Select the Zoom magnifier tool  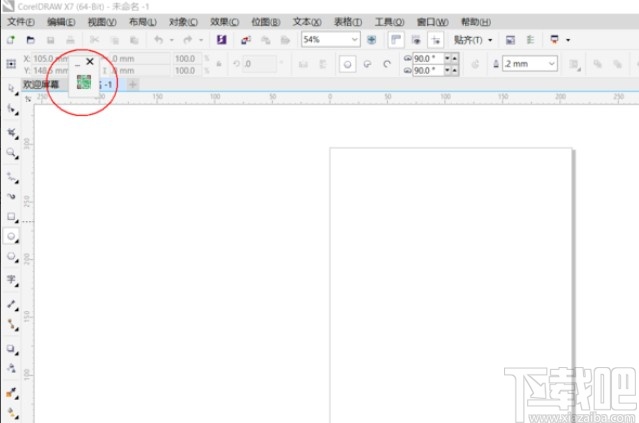point(11,153)
